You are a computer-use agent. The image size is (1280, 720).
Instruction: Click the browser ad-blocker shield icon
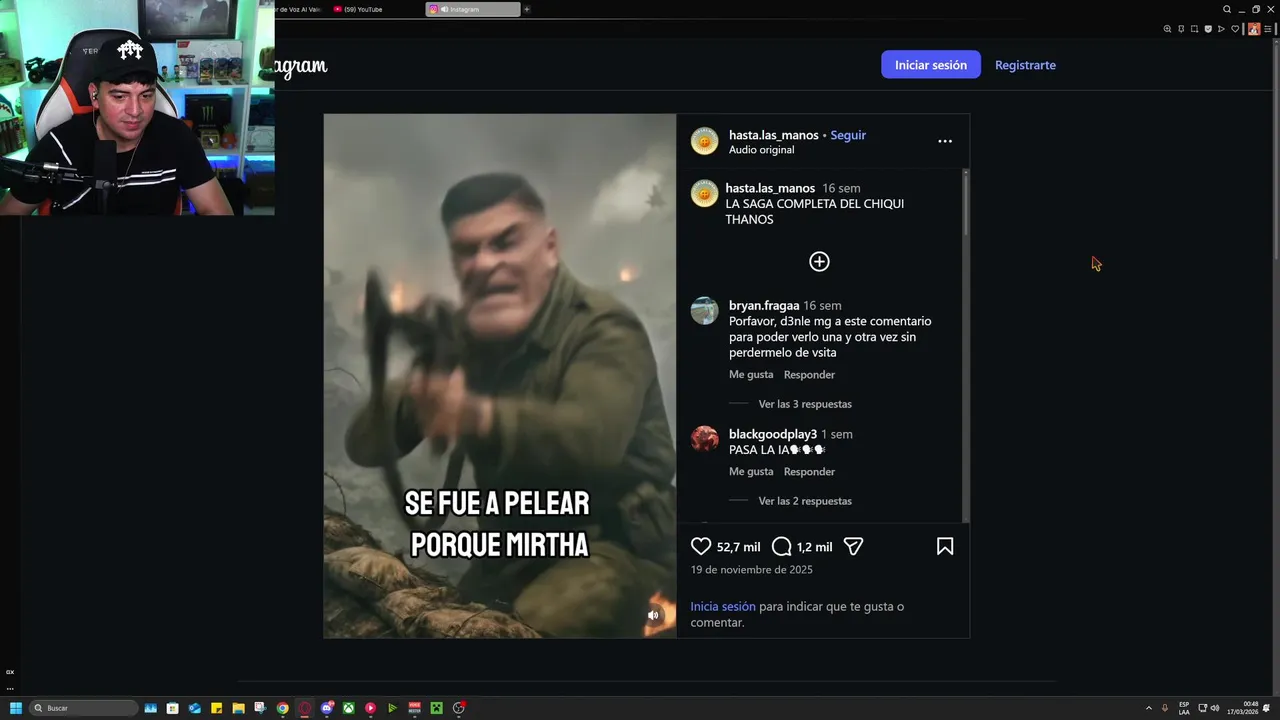point(1208,29)
